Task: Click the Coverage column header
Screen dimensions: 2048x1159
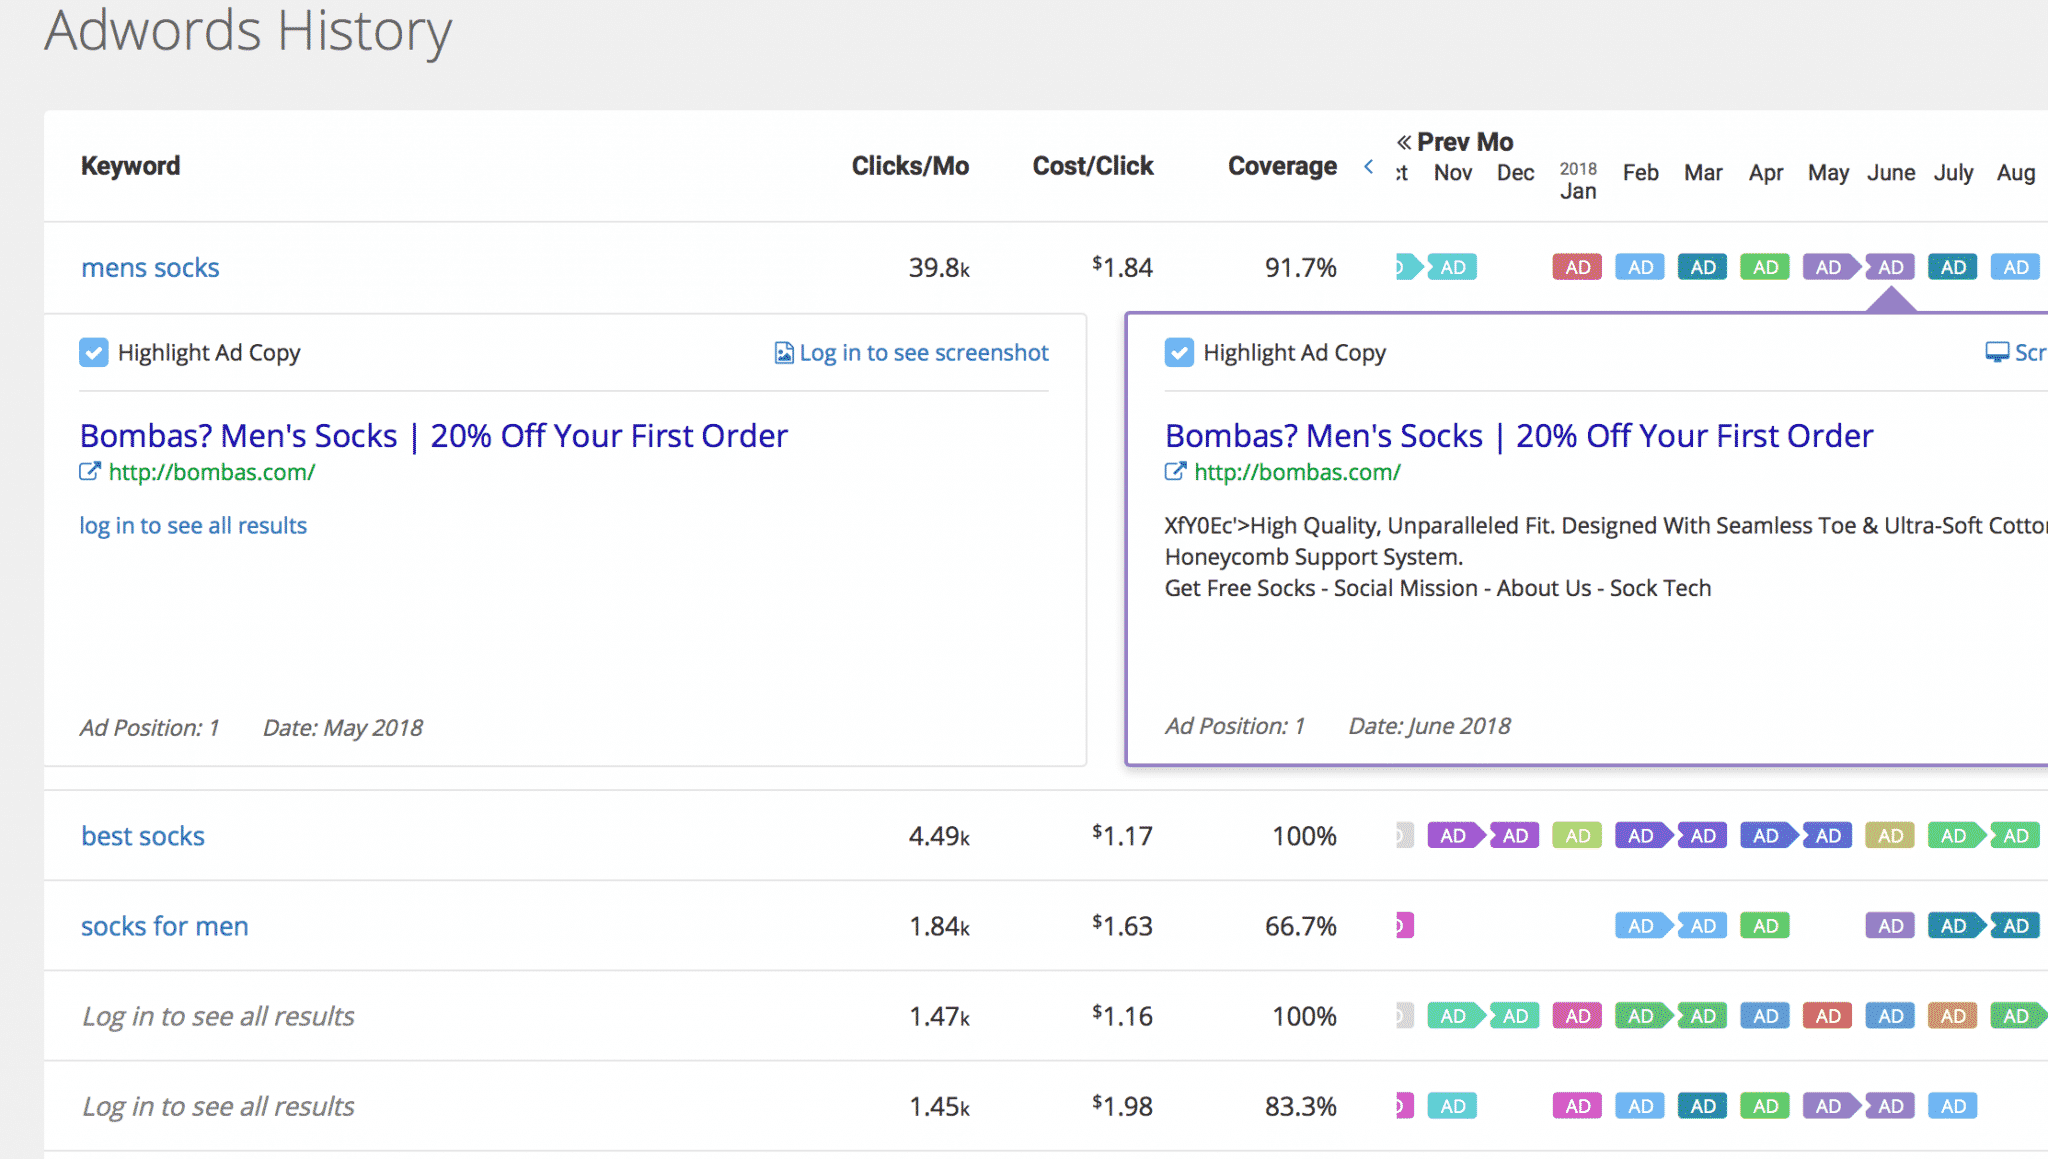Action: [1282, 166]
